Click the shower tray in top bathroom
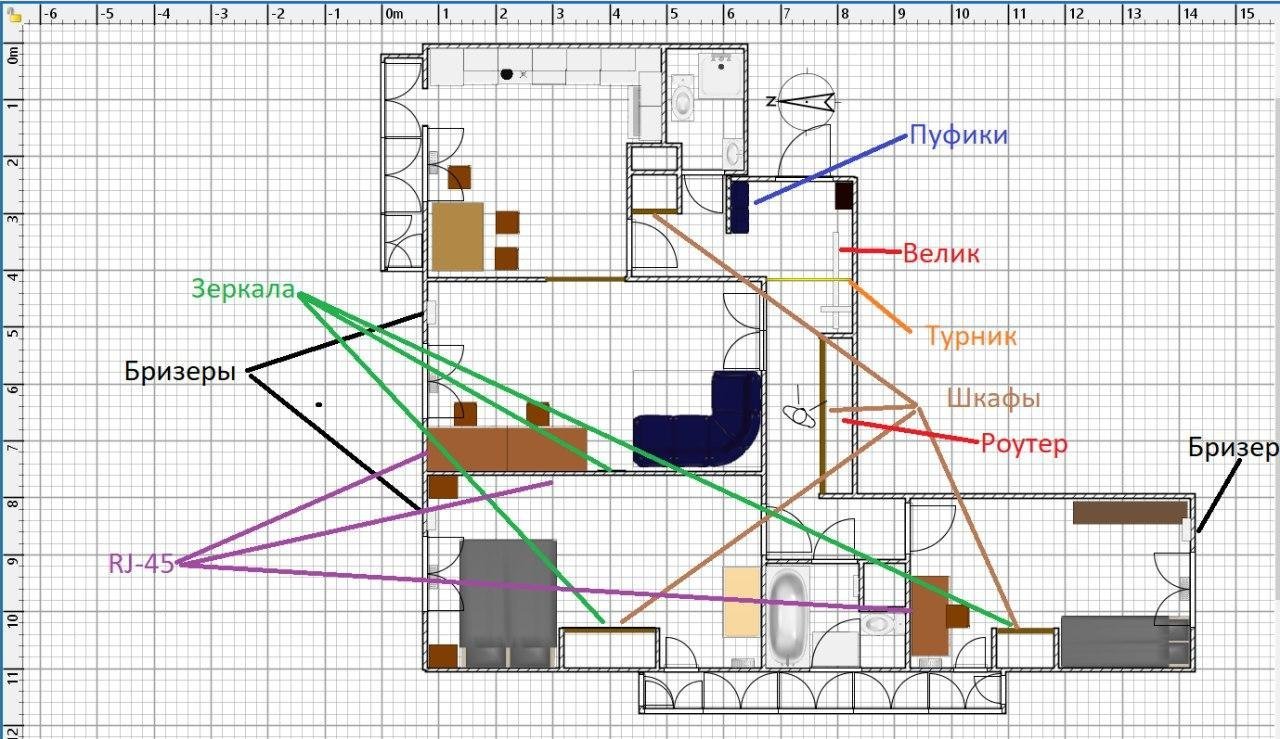Screen dimensions: 1280x739 [719, 74]
